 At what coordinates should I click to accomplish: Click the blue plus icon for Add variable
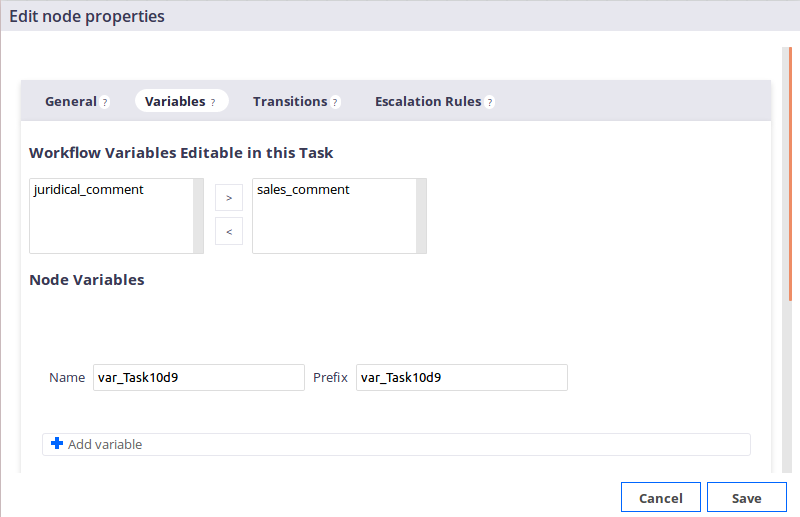57,443
